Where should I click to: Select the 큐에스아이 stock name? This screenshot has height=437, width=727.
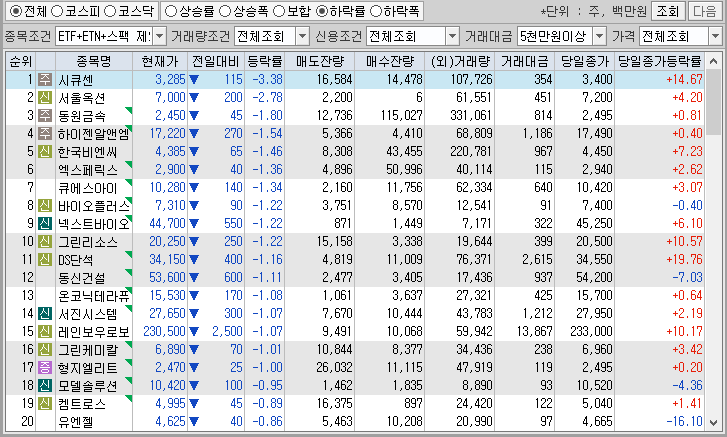(88, 188)
